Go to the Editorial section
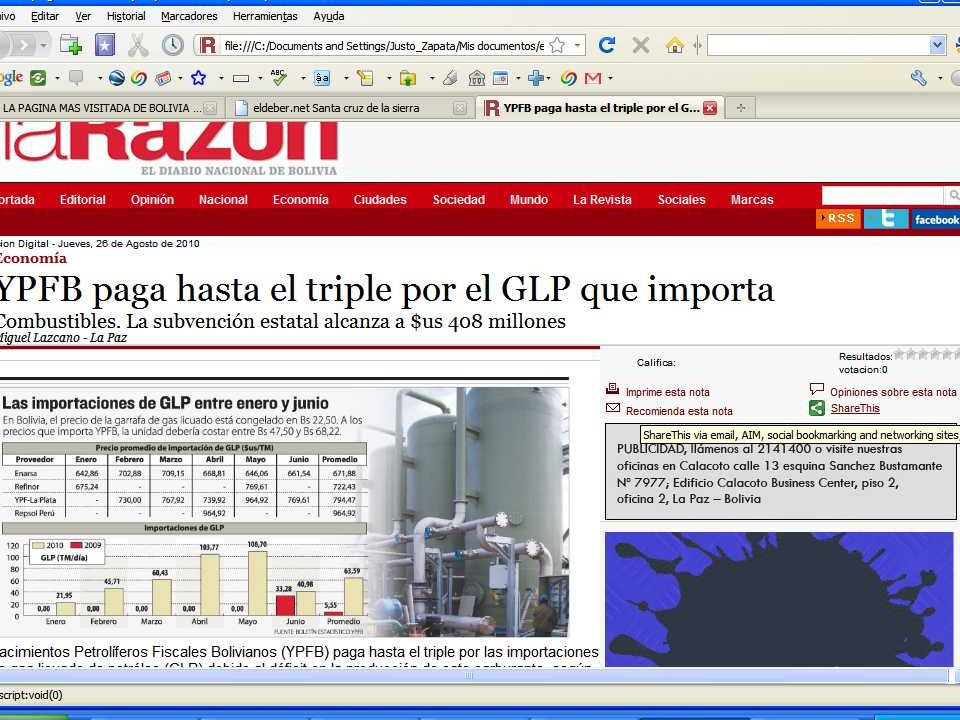Viewport: 960px width, 720px height. coord(83,200)
